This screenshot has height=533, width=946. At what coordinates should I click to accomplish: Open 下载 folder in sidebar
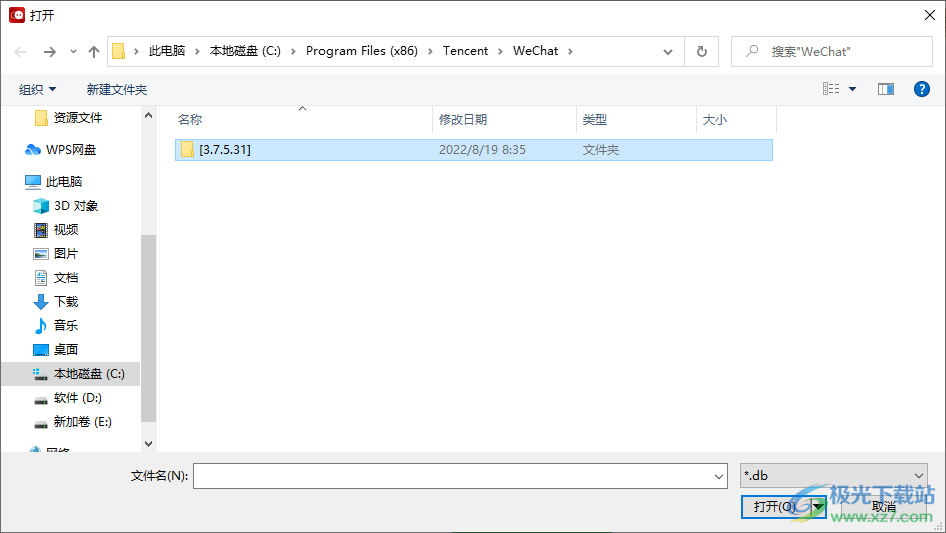66,302
